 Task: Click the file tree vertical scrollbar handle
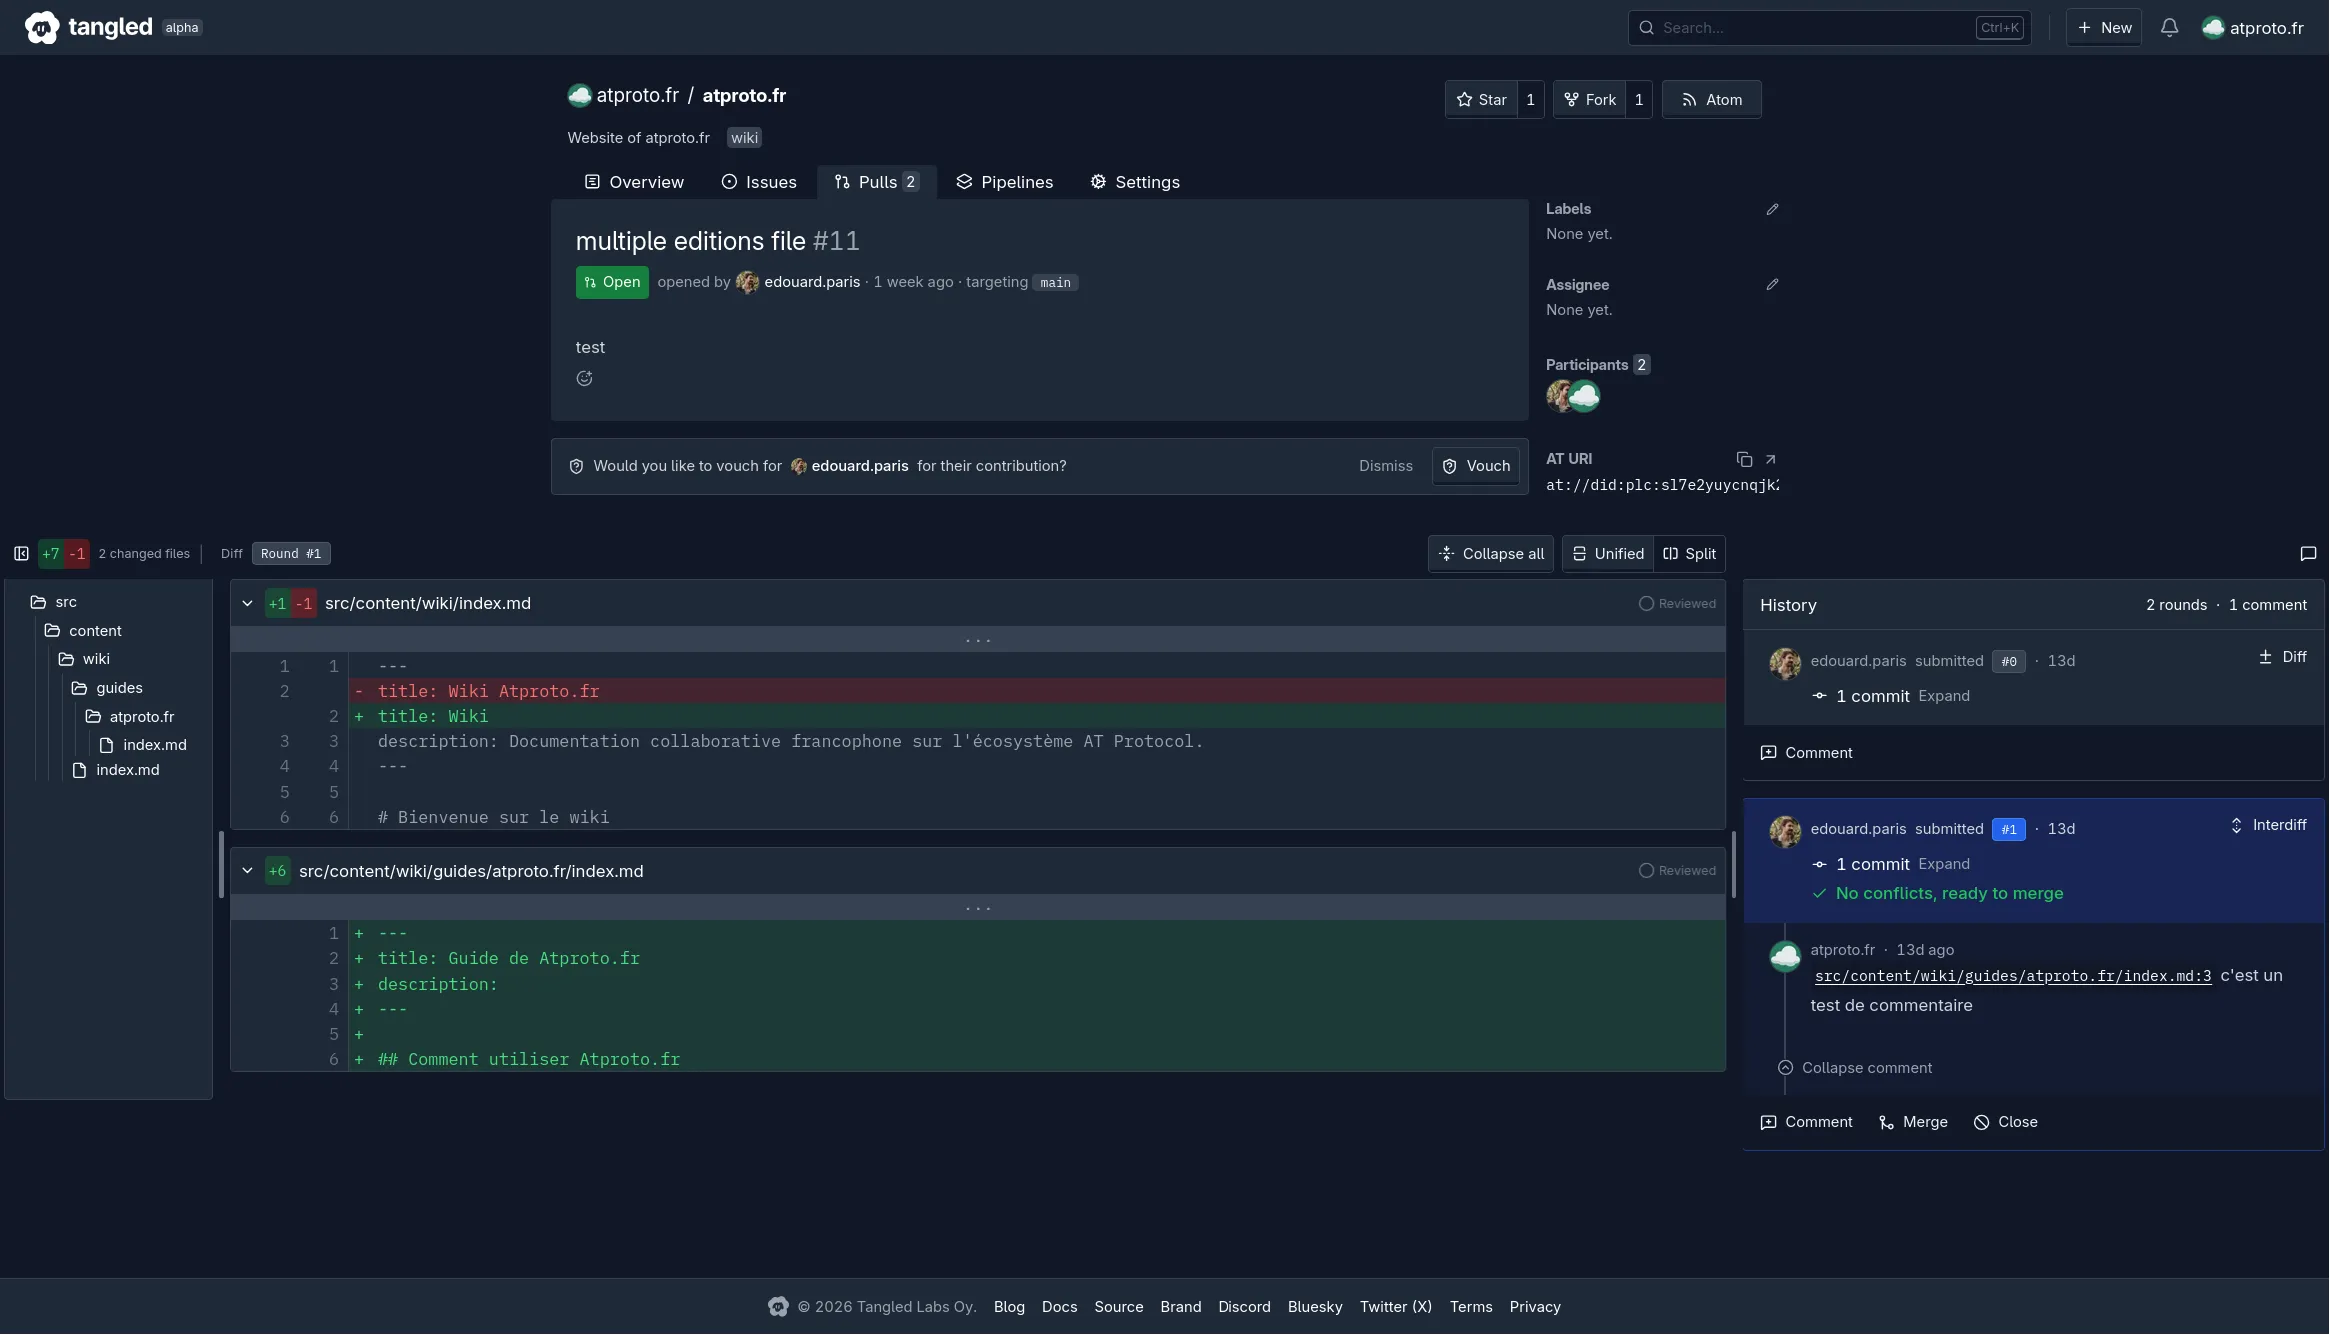click(221, 865)
